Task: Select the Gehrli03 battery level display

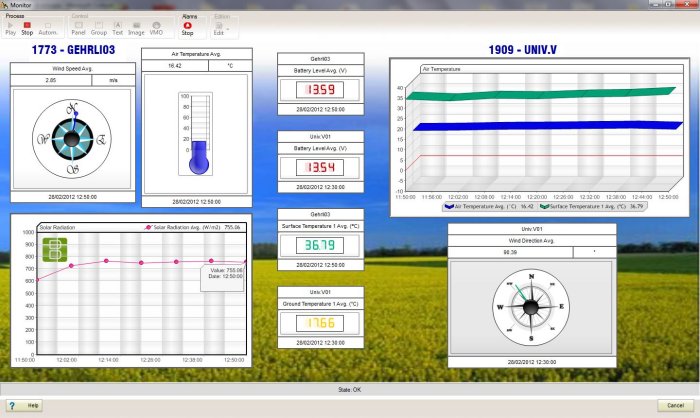Action: pos(321,91)
